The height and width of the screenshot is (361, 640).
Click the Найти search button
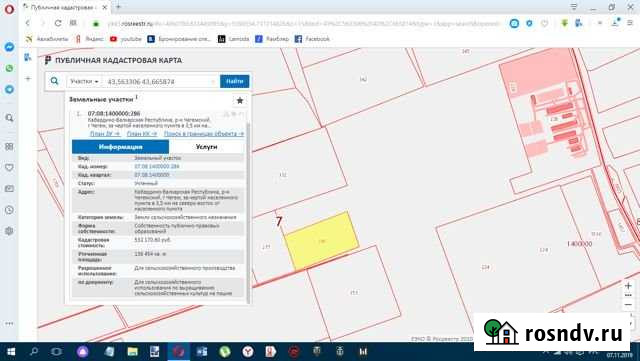(x=235, y=81)
